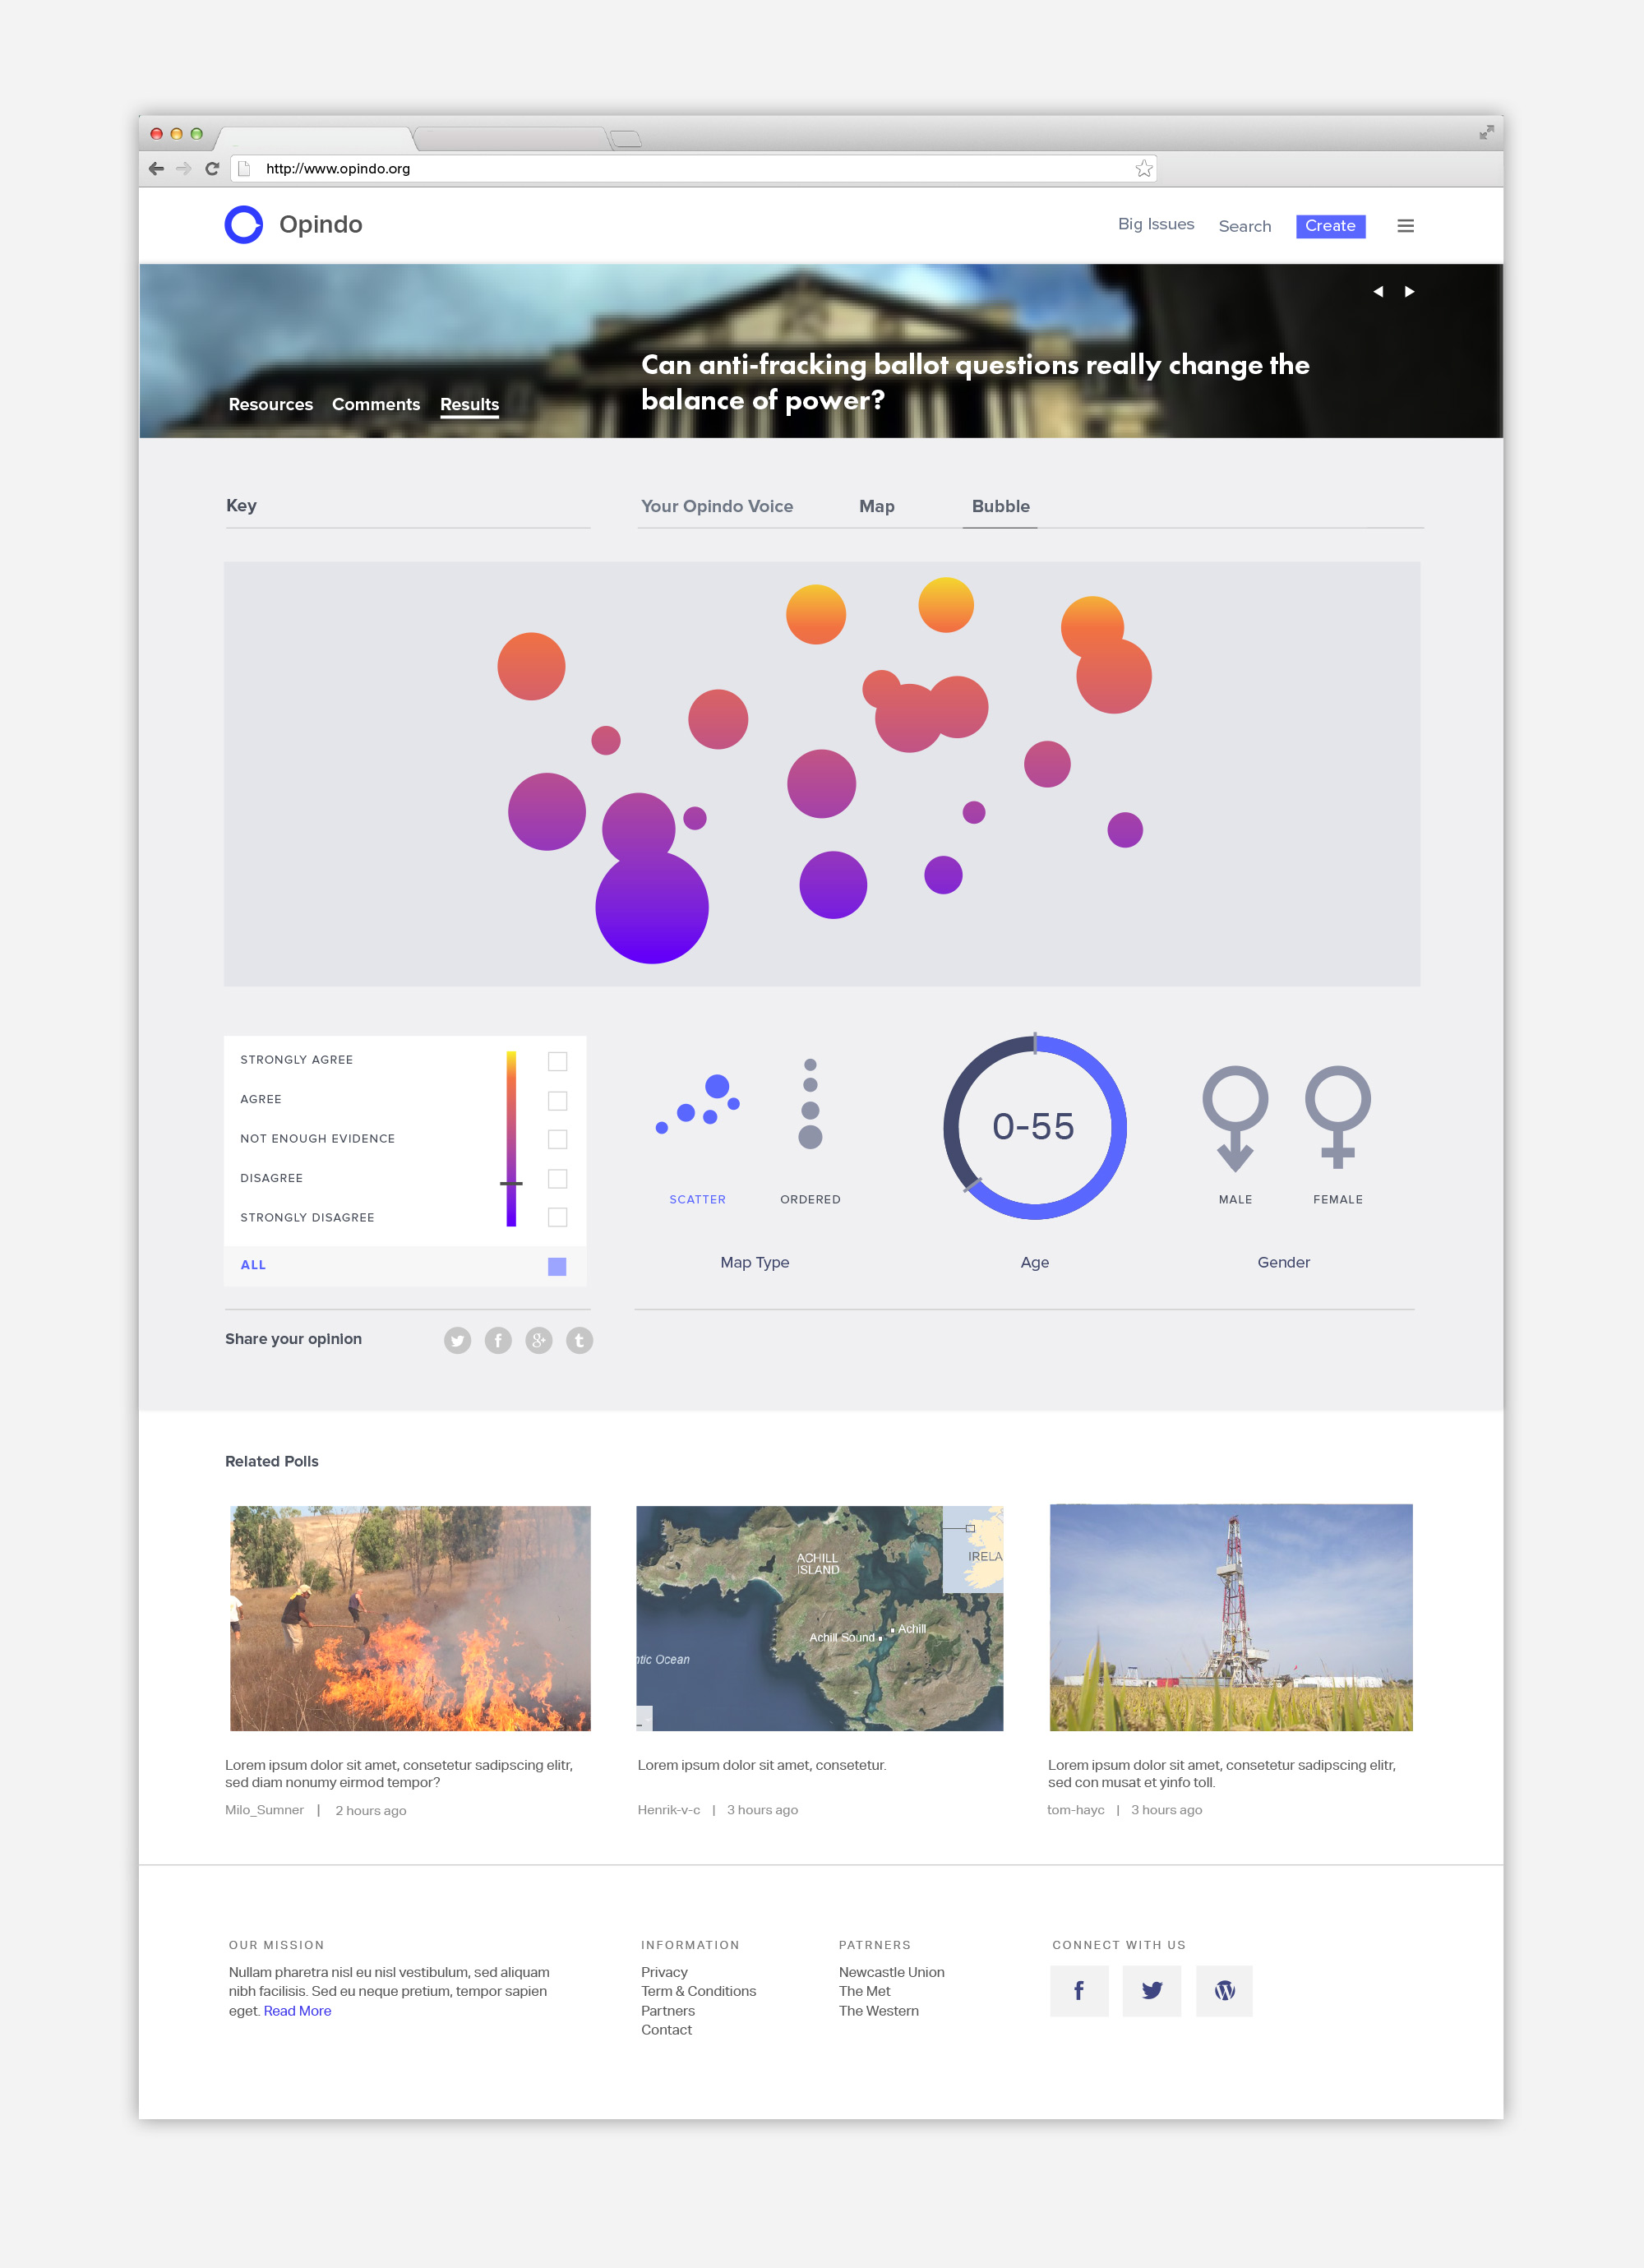This screenshot has width=1644, height=2268.
Task: Click the footer Facebook icon
Action: [x=1079, y=1991]
